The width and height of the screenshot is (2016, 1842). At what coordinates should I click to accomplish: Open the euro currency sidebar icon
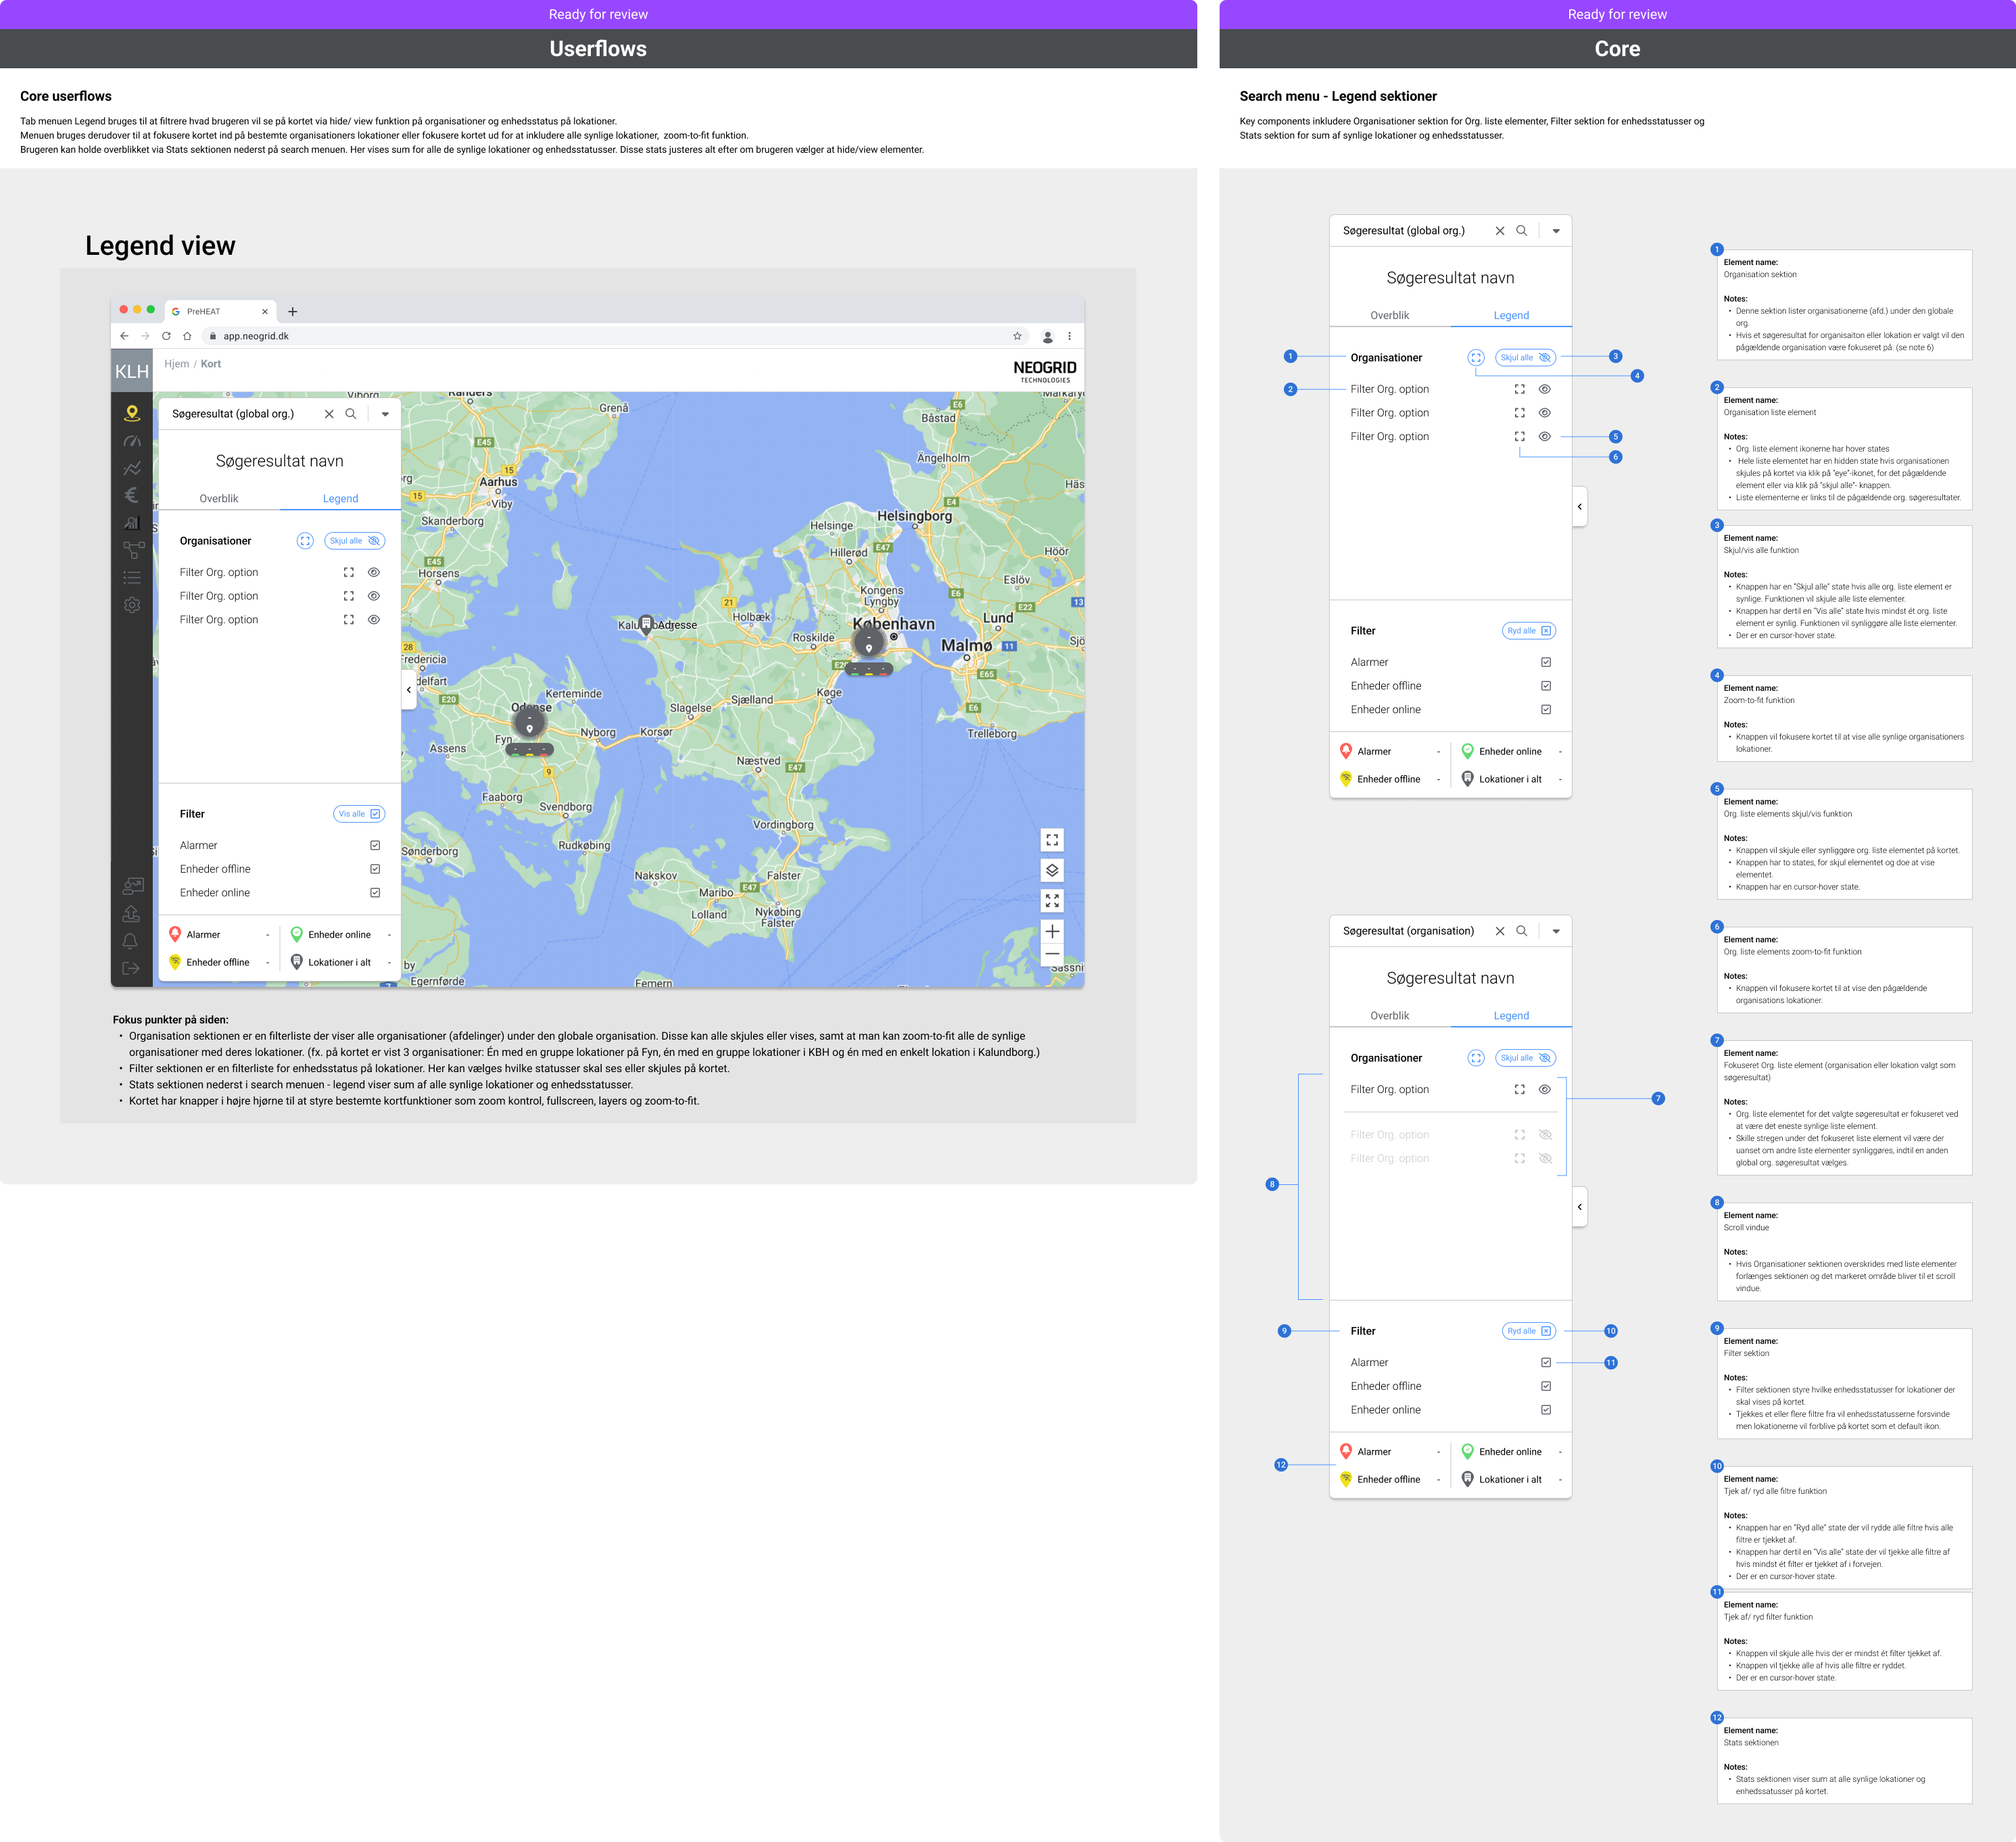pyautogui.click(x=131, y=495)
